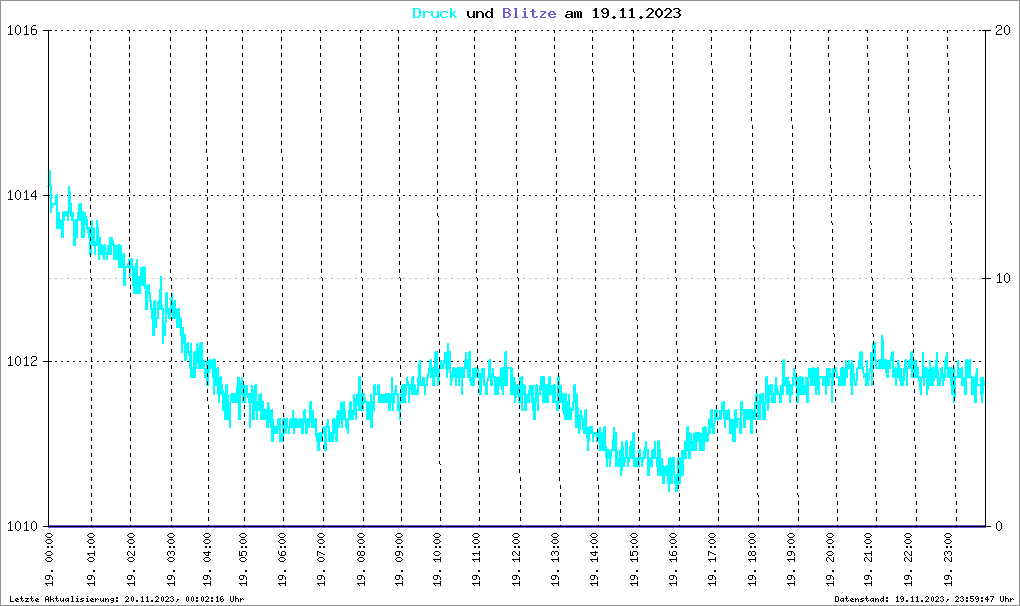Click the 10 label on right axis
The image size is (1020, 606).
point(1003,278)
